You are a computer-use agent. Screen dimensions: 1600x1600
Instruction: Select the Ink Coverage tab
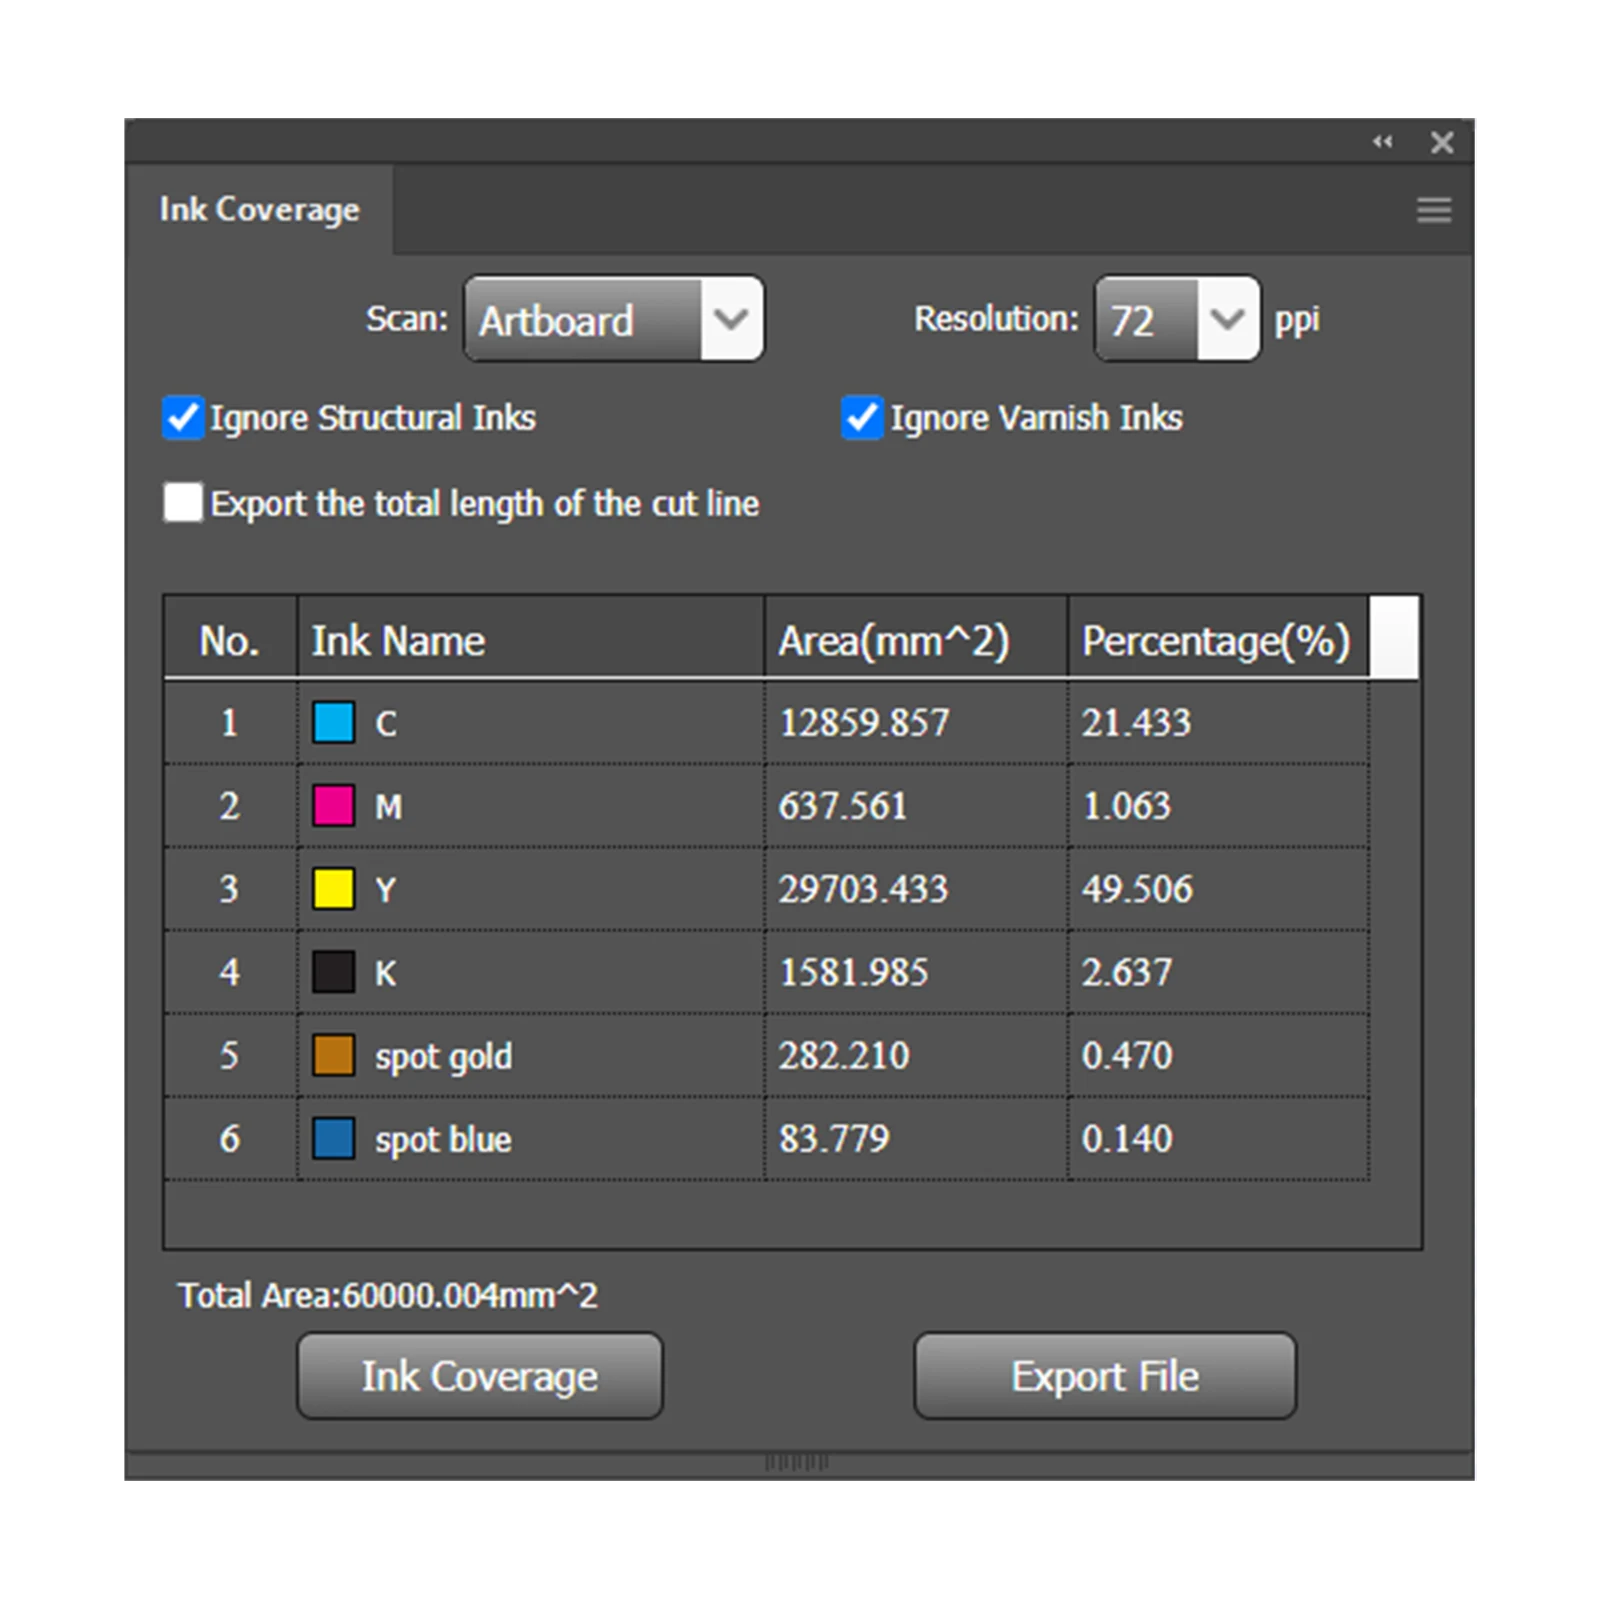260,209
